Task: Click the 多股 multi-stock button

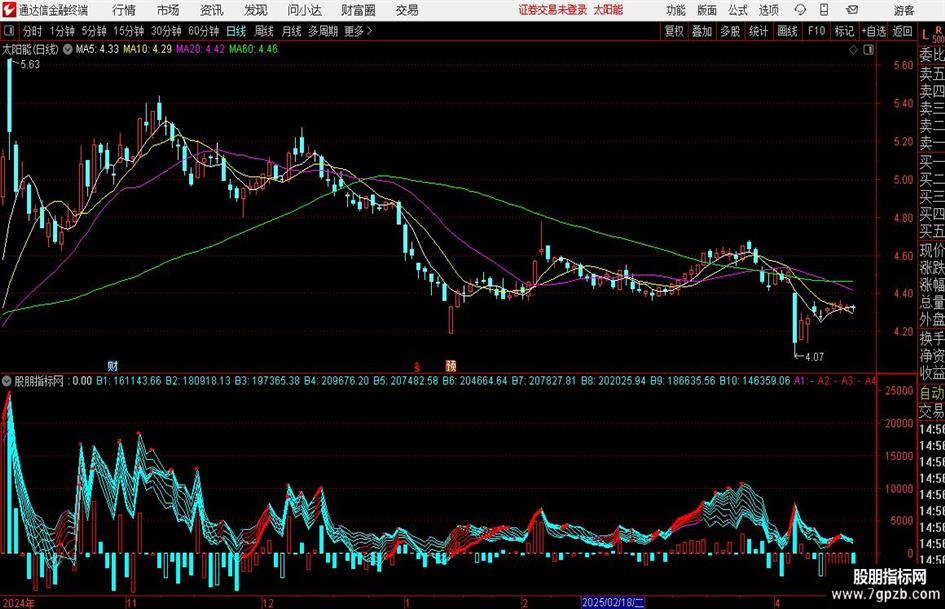Action: tap(730, 31)
